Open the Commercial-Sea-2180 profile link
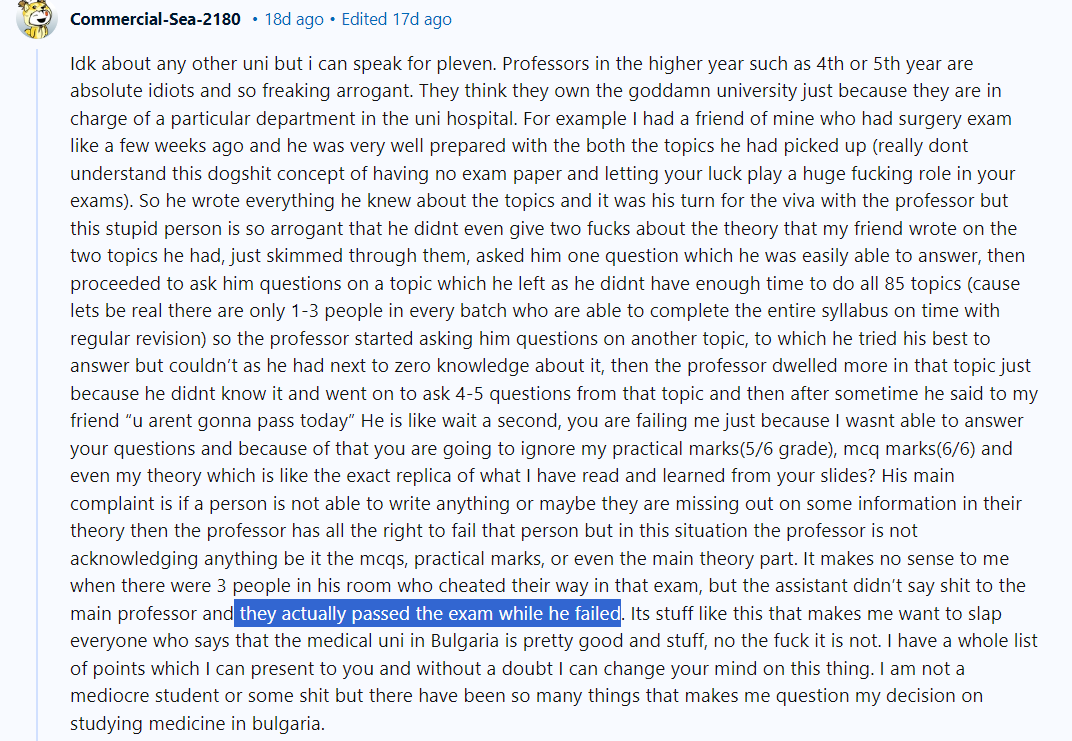Viewport: 1072px width, 741px height. [156, 20]
